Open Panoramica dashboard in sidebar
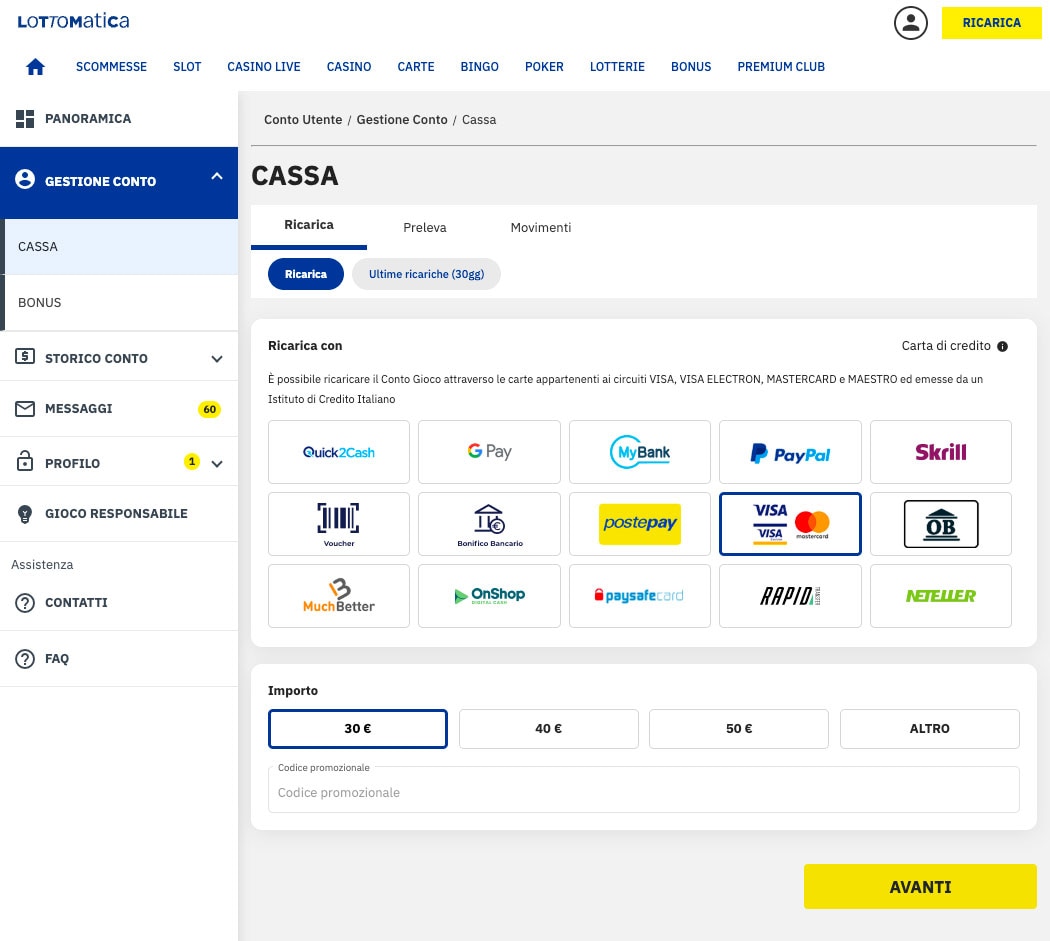 pyautogui.click(x=119, y=119)
